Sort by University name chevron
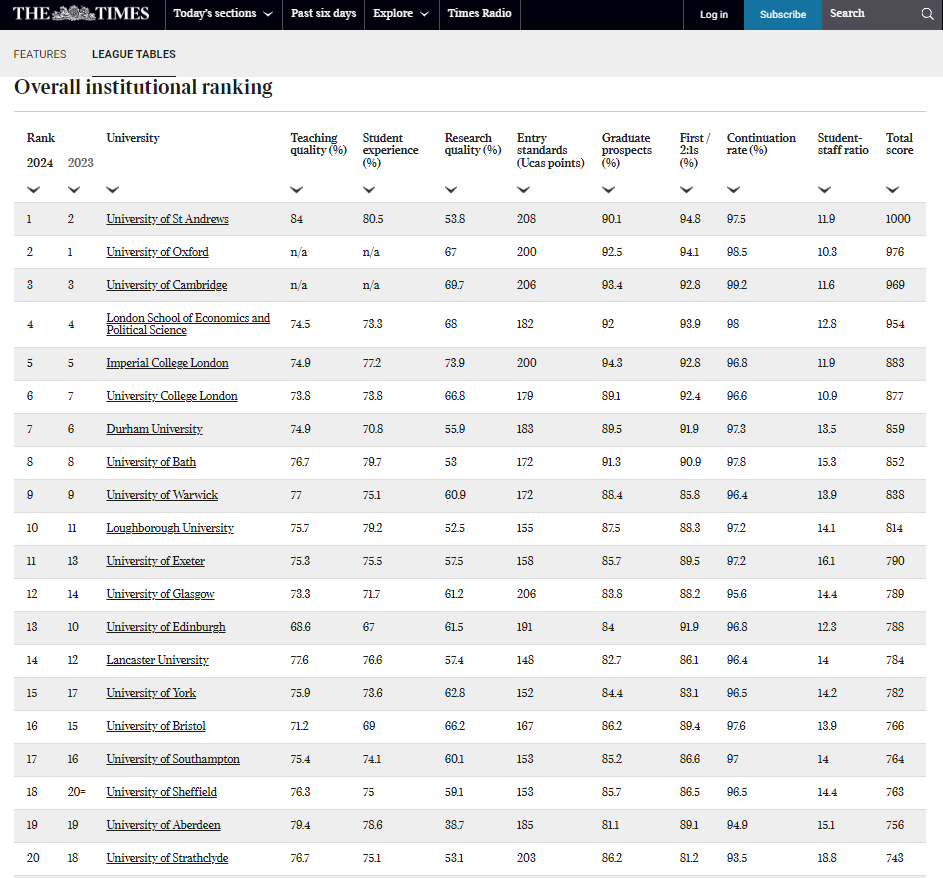The width and height of the screenshot is (943, 878). [112, 189]
